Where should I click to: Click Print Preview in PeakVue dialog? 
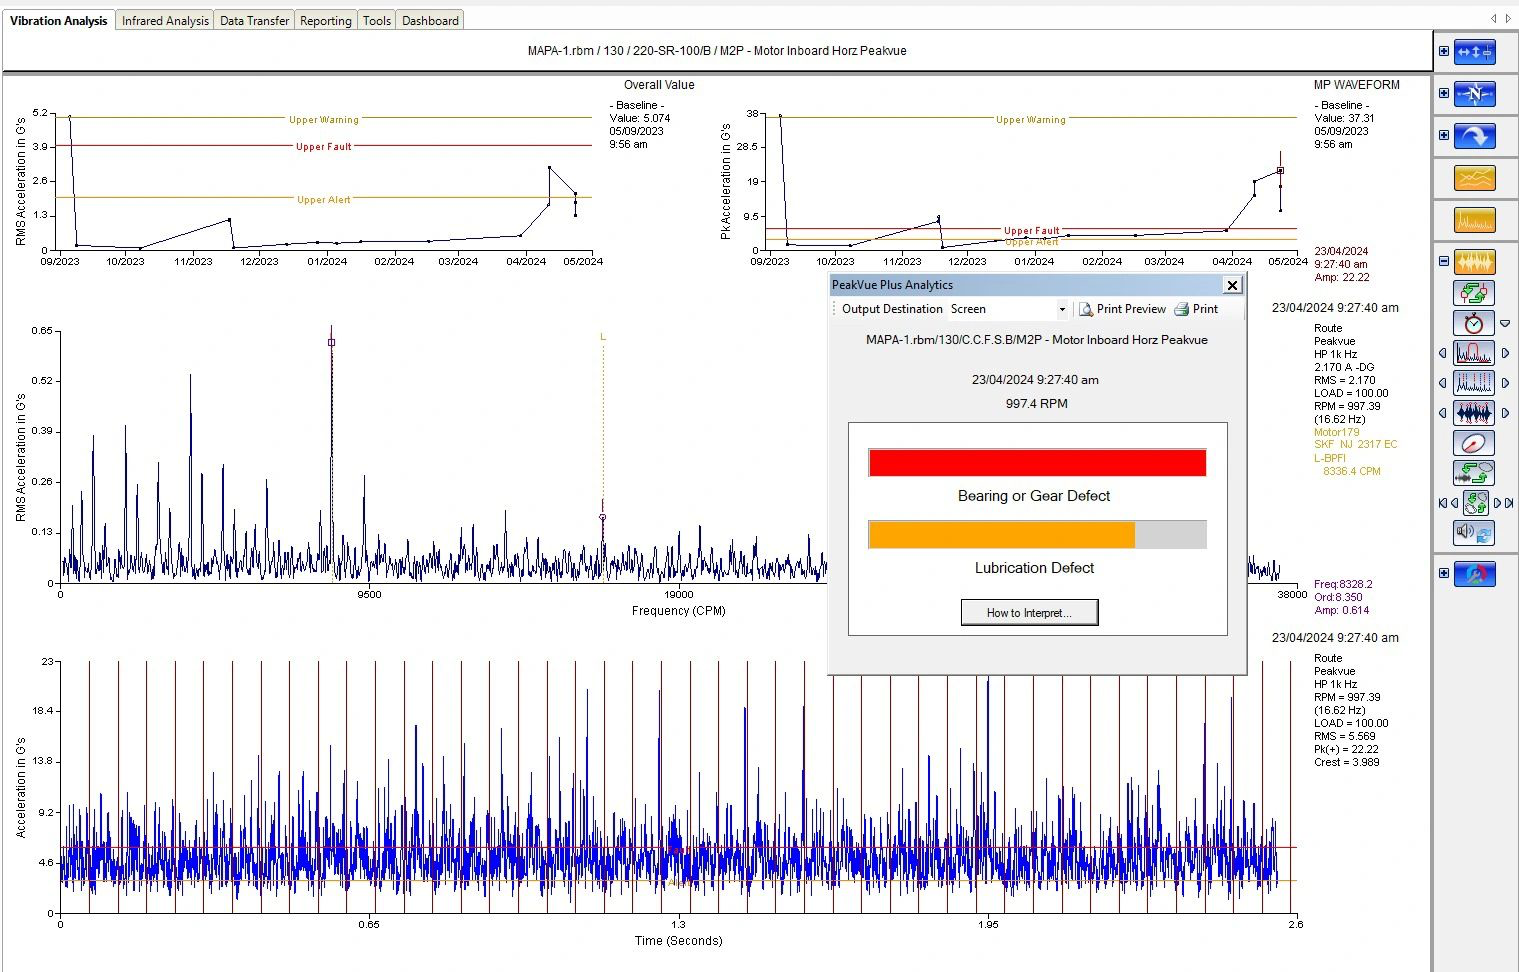1122,309
